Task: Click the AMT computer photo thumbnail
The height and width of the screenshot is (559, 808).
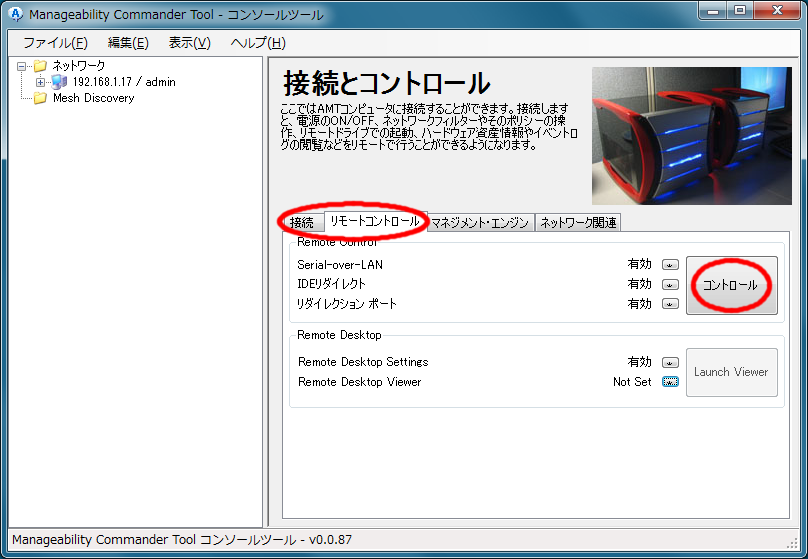Action: coord(692,136)
